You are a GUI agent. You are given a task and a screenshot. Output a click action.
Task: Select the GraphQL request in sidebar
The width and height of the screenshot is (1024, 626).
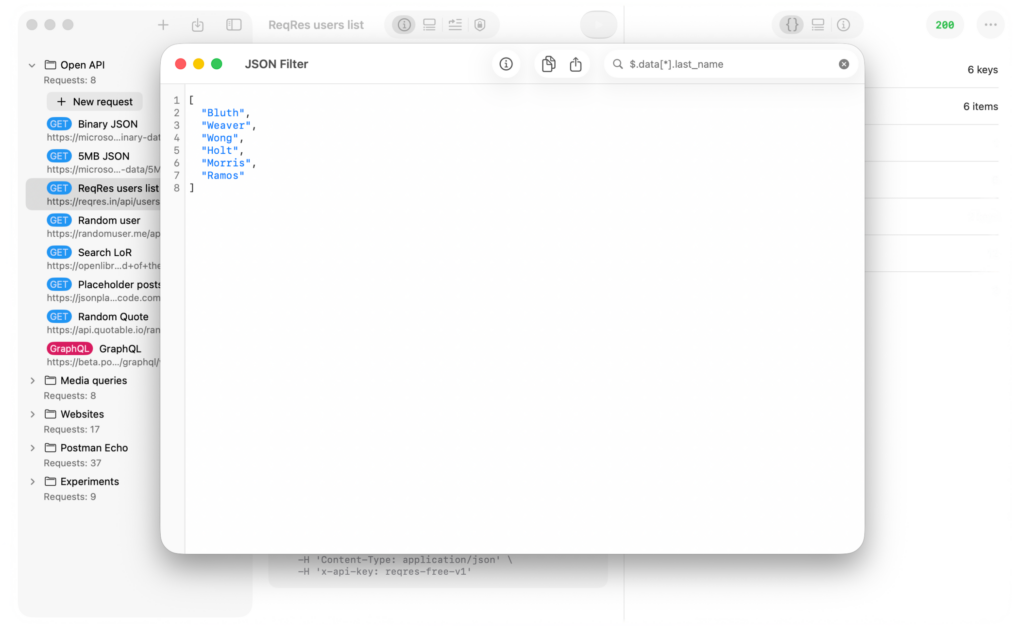point(119,349)
